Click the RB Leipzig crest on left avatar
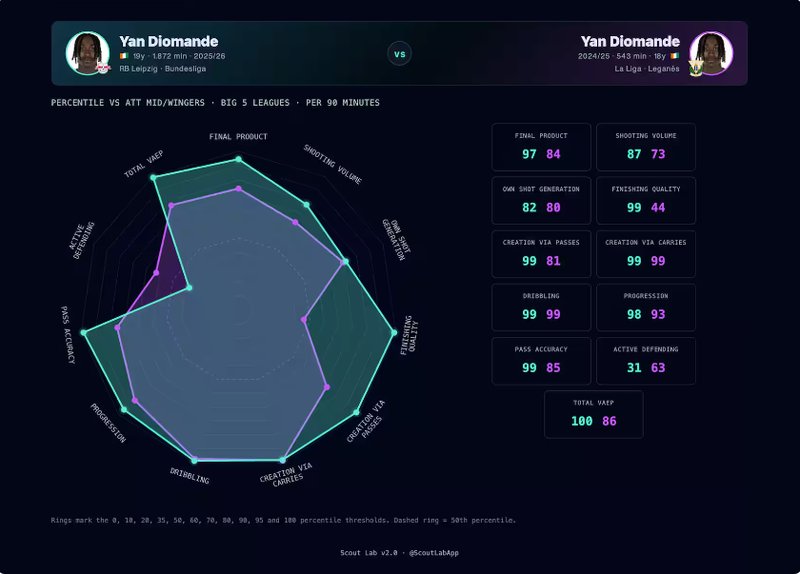 point(102,68)
